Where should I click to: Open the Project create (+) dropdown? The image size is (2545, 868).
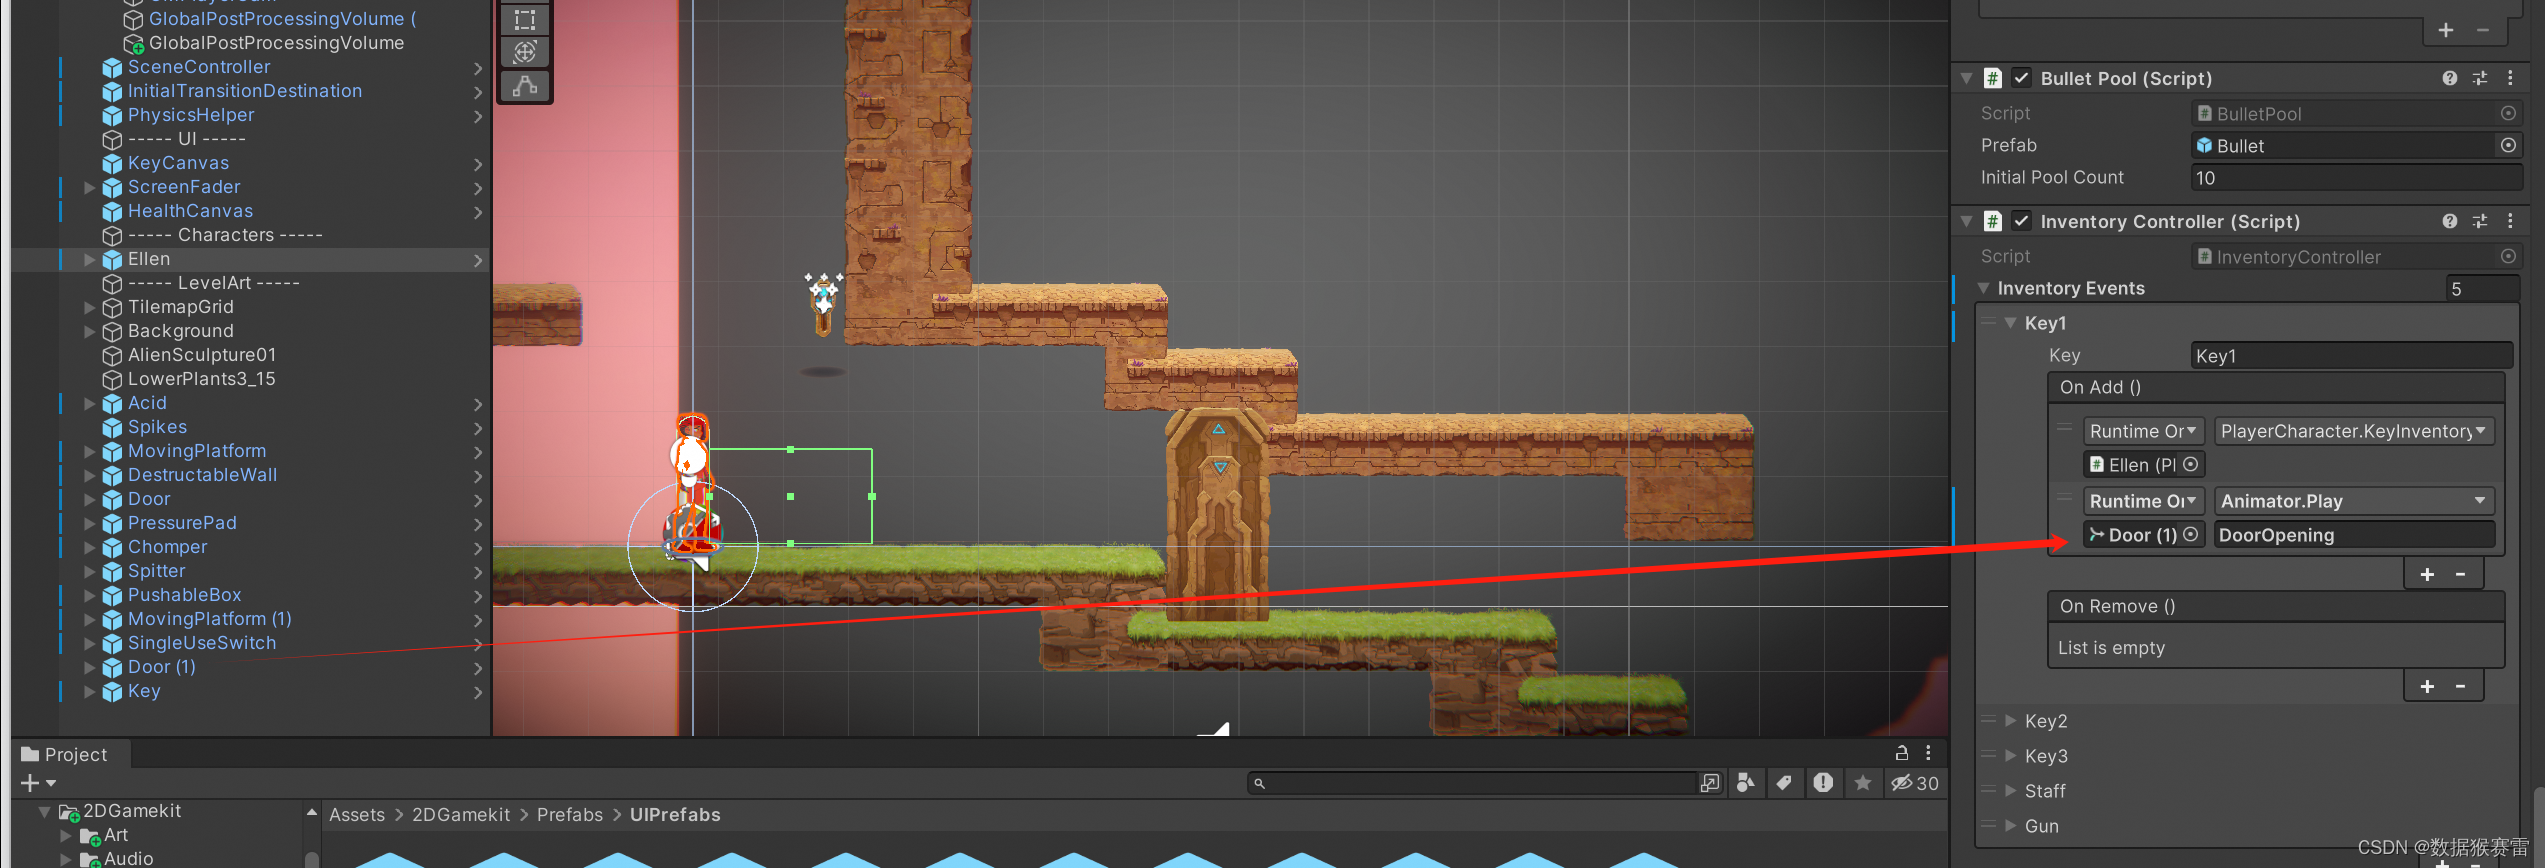38,783
